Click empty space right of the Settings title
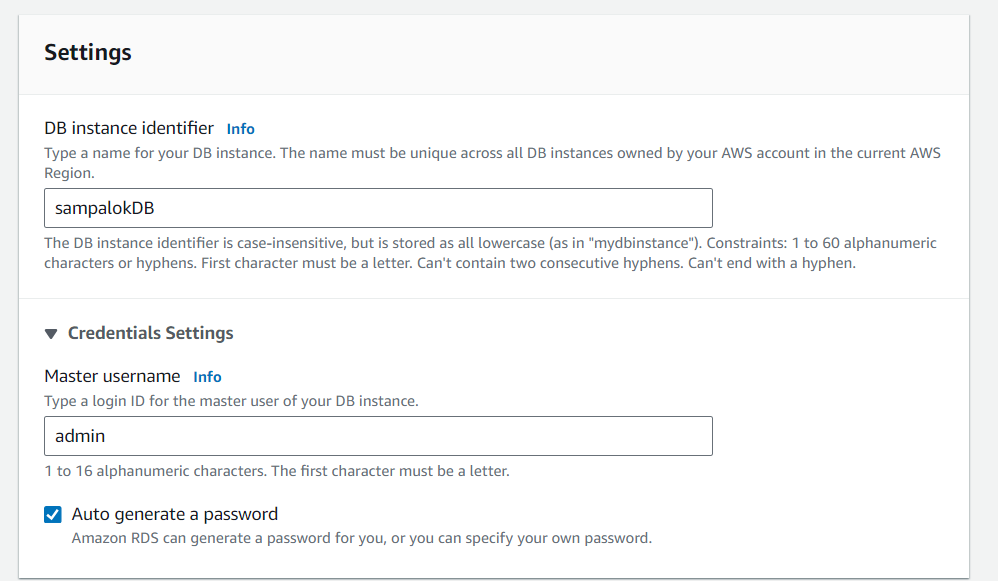Image resolution: width=998 pixels, height=581 pixels. coord(550,52)
